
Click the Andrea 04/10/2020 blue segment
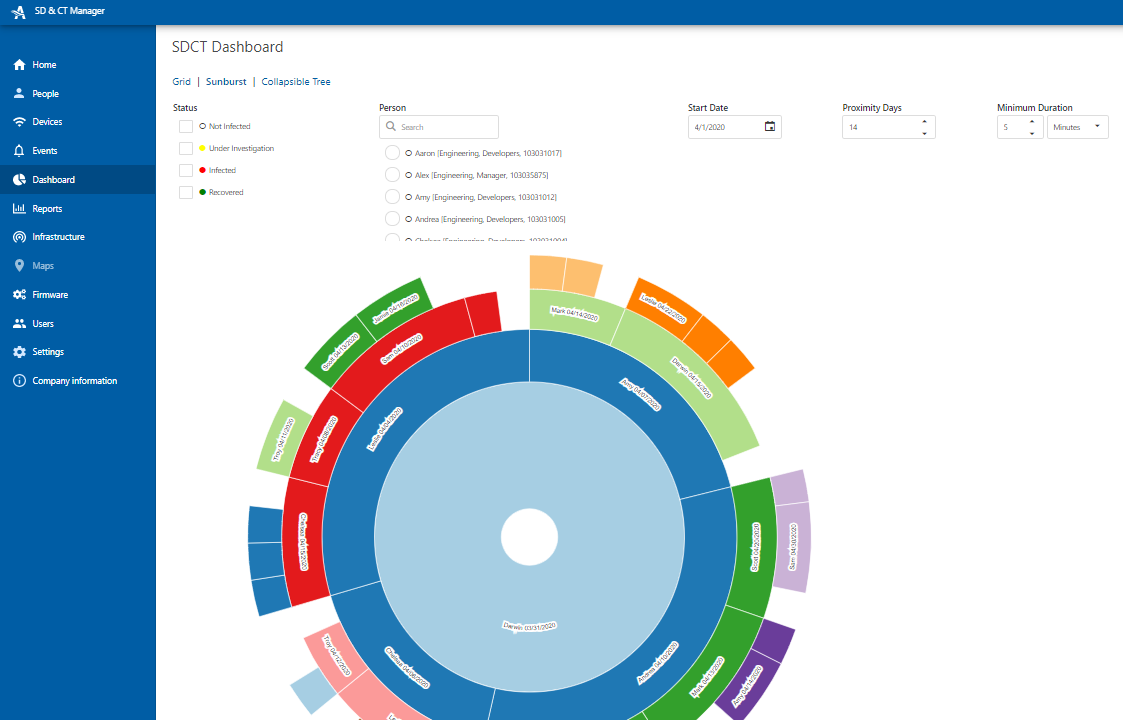657,663
